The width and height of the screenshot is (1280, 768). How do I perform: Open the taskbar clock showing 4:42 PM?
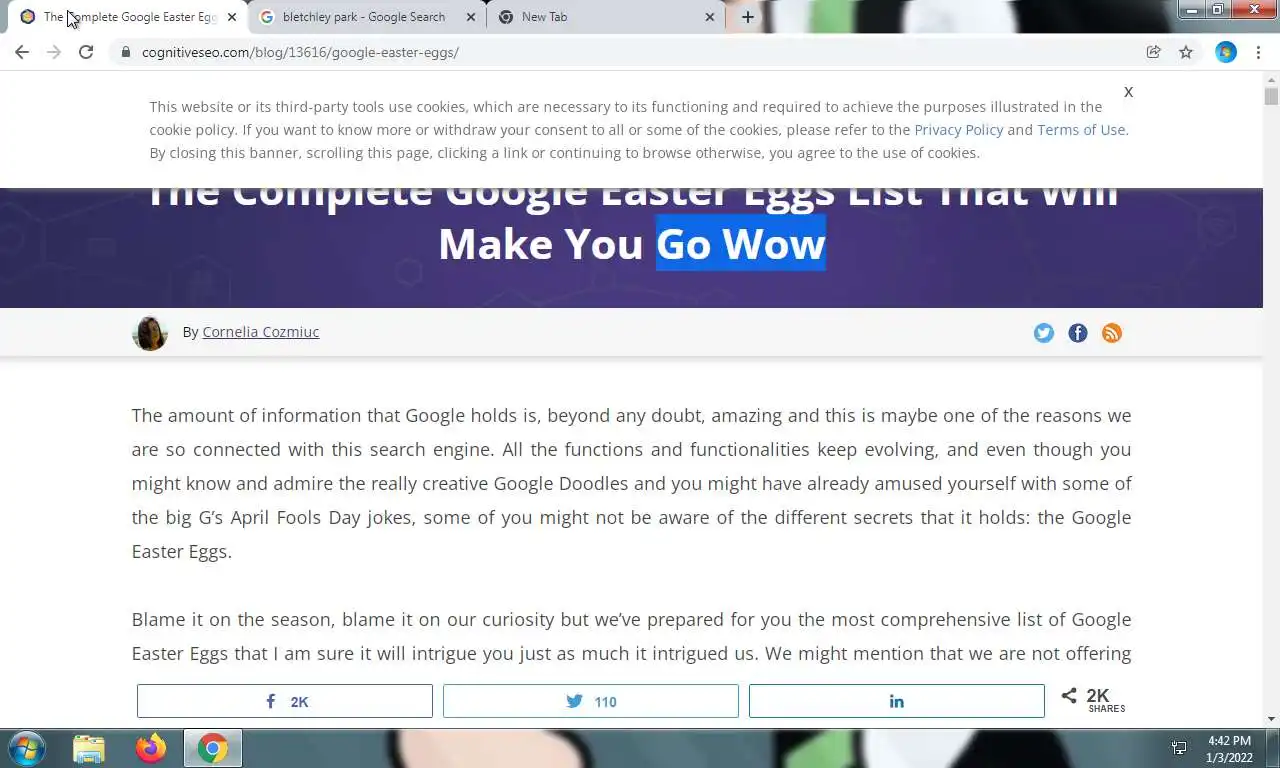coord(1229,749)
